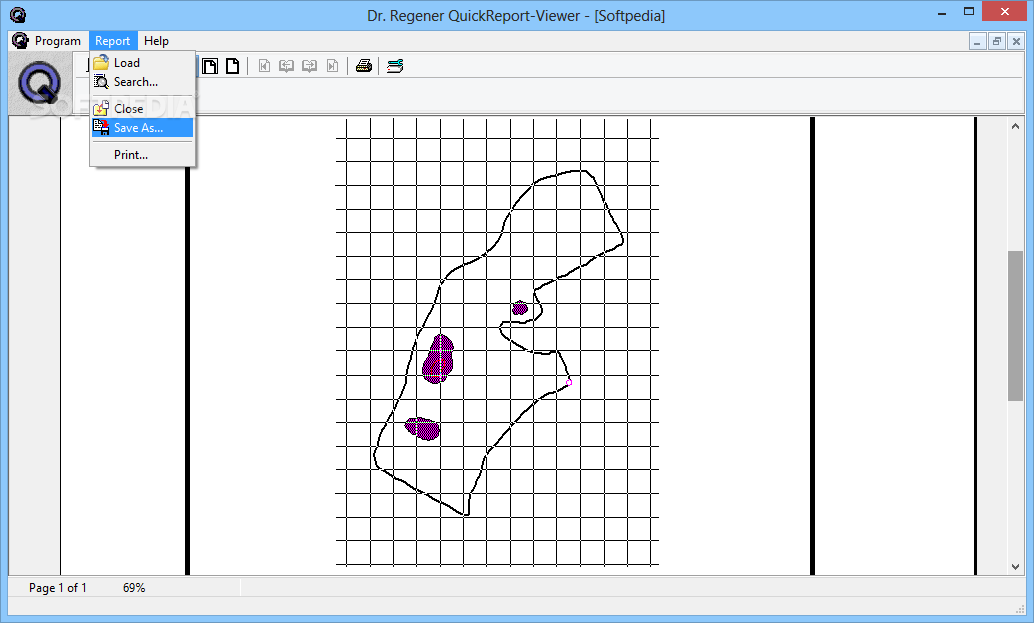This screenshot has width=1034, height=623.
Task: Restore the inner Softpedia document window
Action: 996,42
